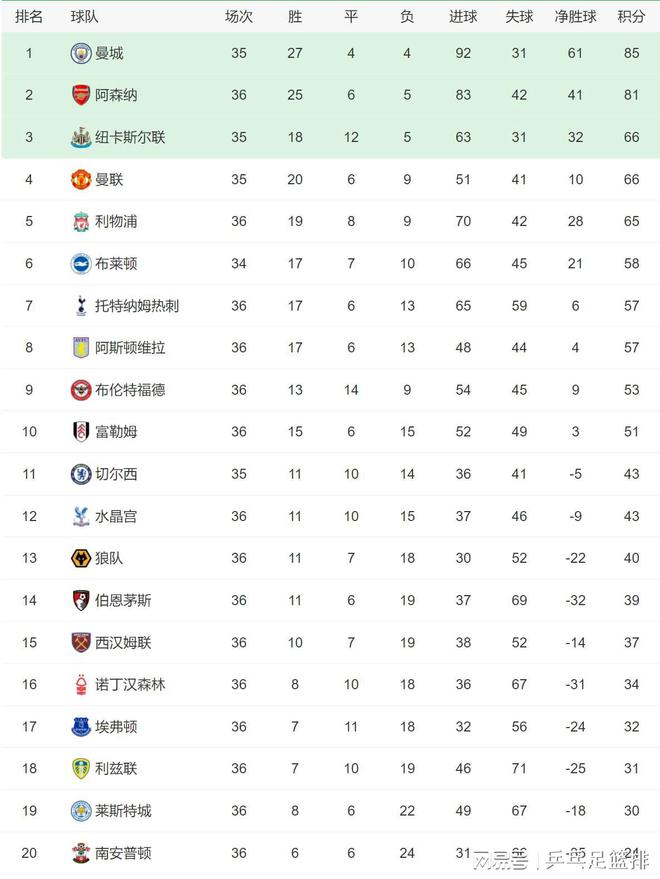Click the Wolves club crest icon
Image resolution: width=660 pixels, height=879 pixels.
click(81, 558)
